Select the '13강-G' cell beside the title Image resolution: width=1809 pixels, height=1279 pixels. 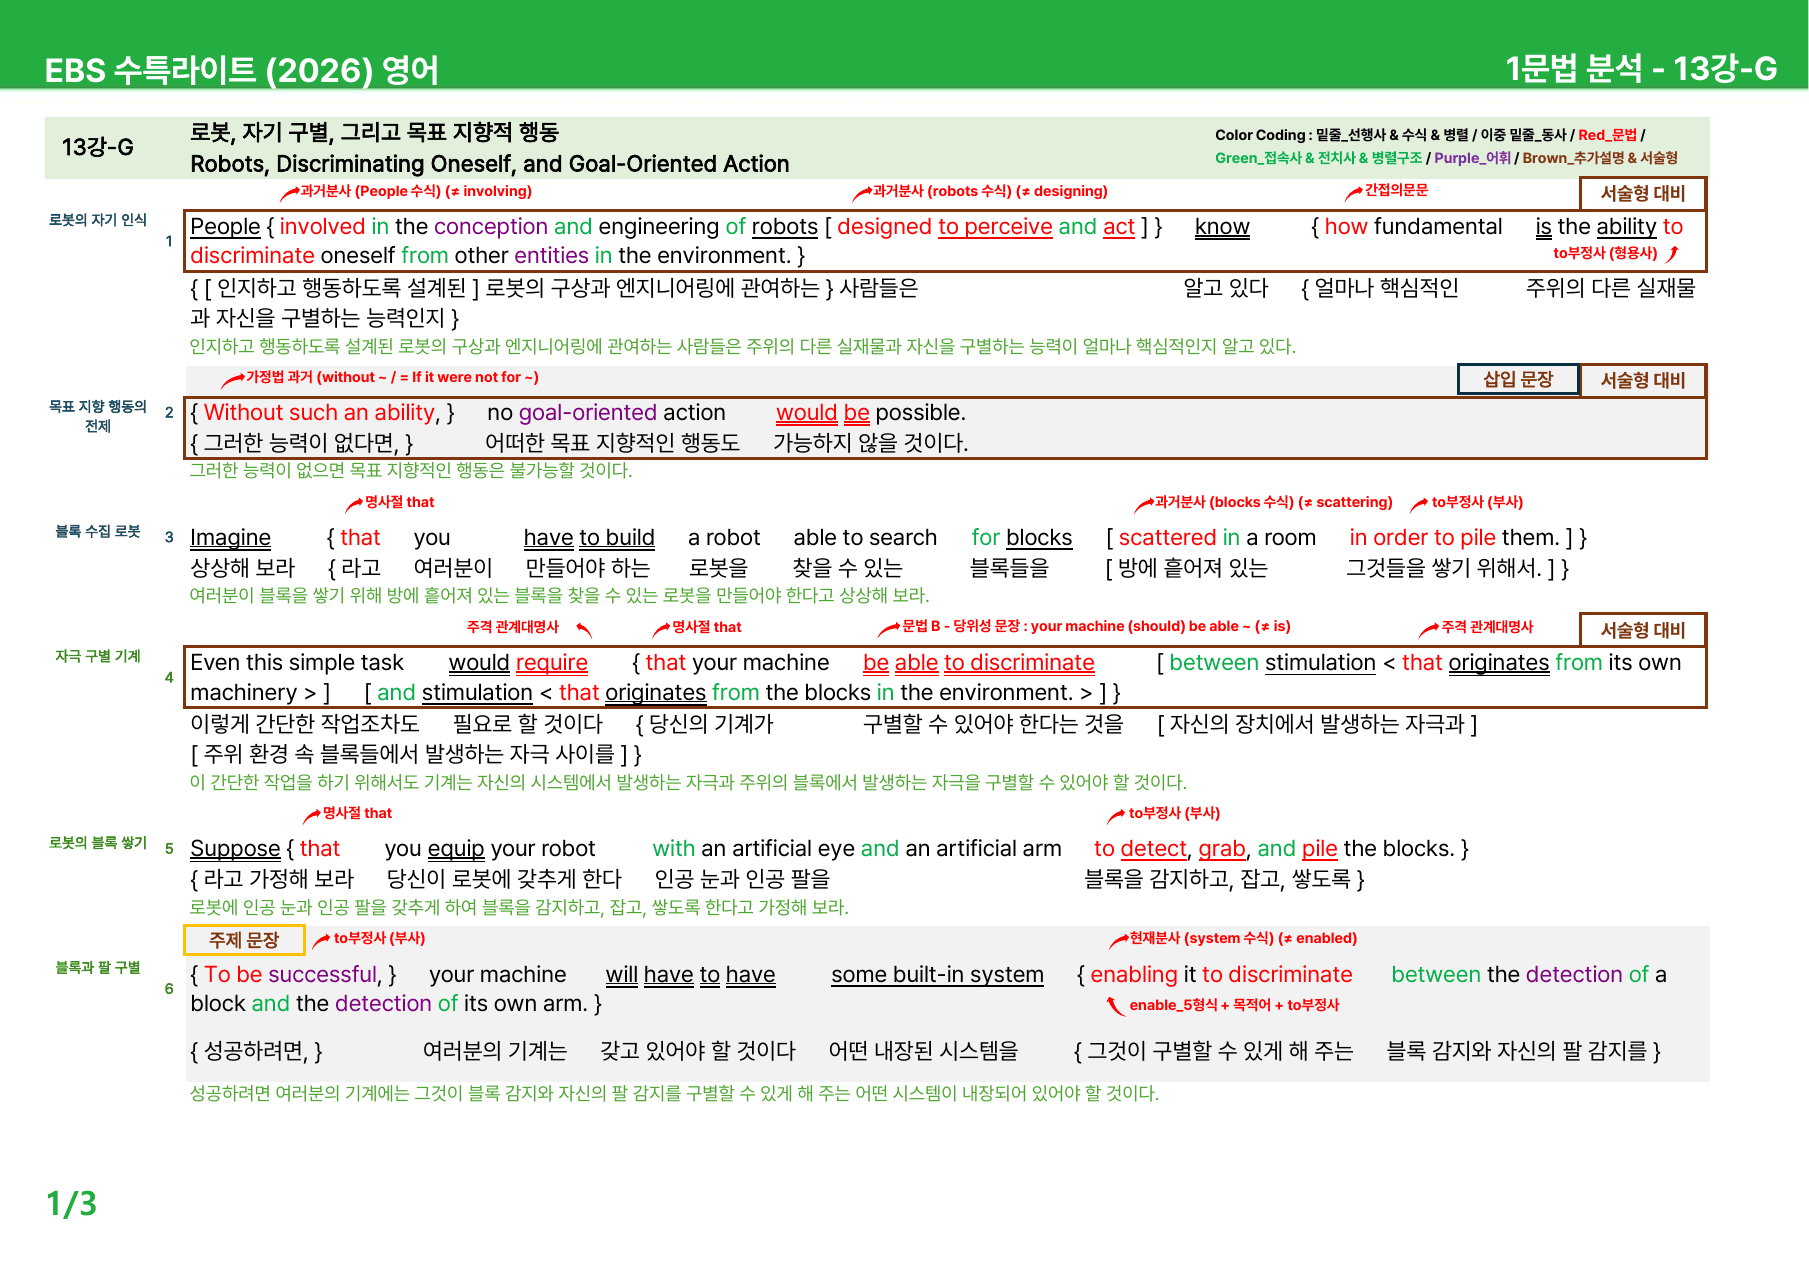pos(98,147)
